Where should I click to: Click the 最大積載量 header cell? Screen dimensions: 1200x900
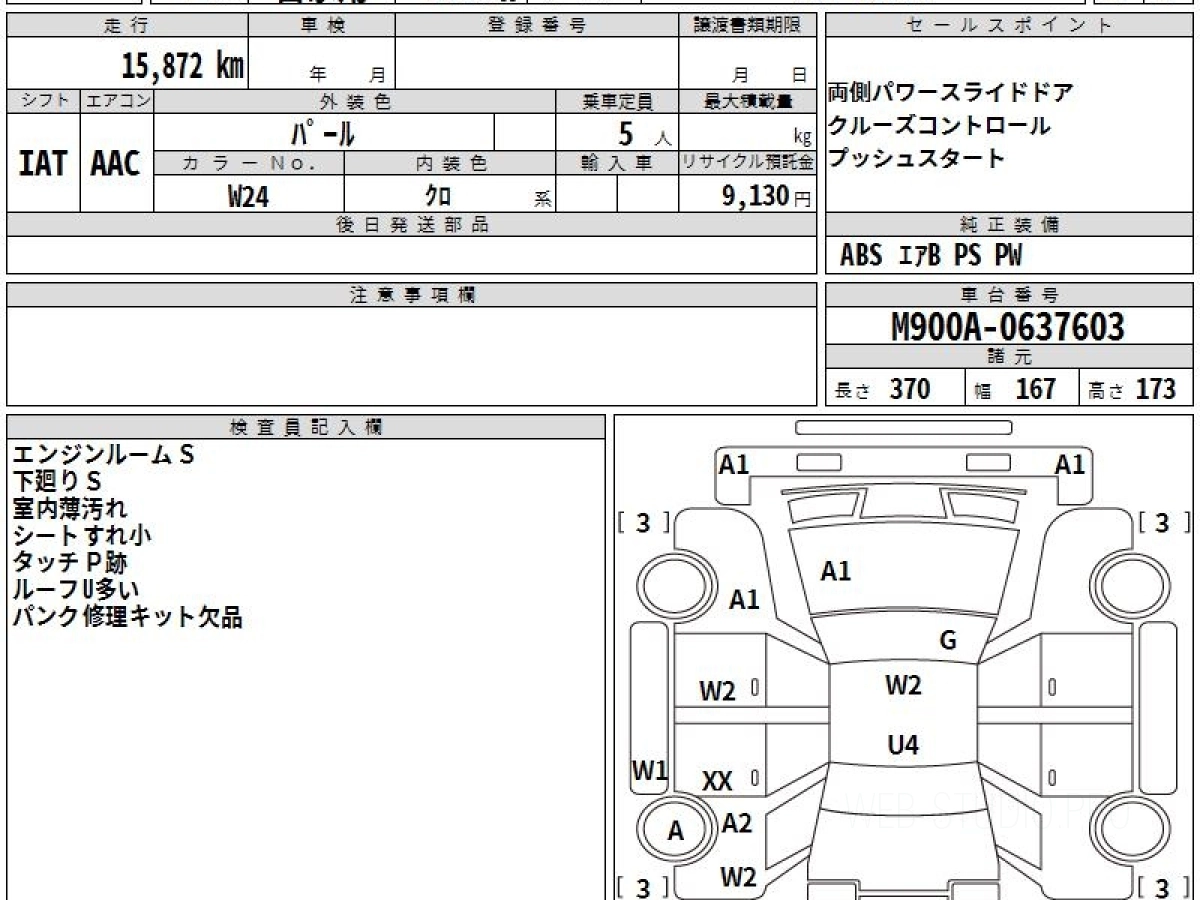pyautogui.click(x=748, y=102)
